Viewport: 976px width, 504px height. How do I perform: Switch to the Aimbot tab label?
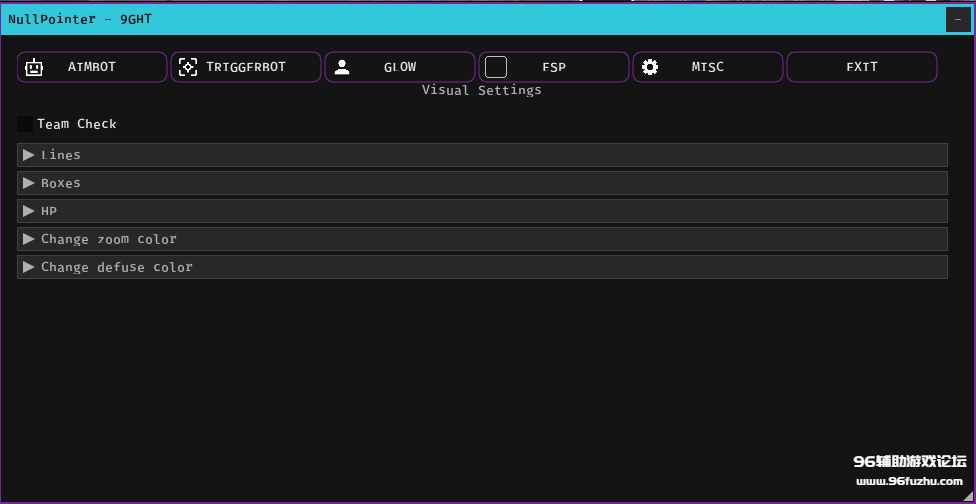92,67
